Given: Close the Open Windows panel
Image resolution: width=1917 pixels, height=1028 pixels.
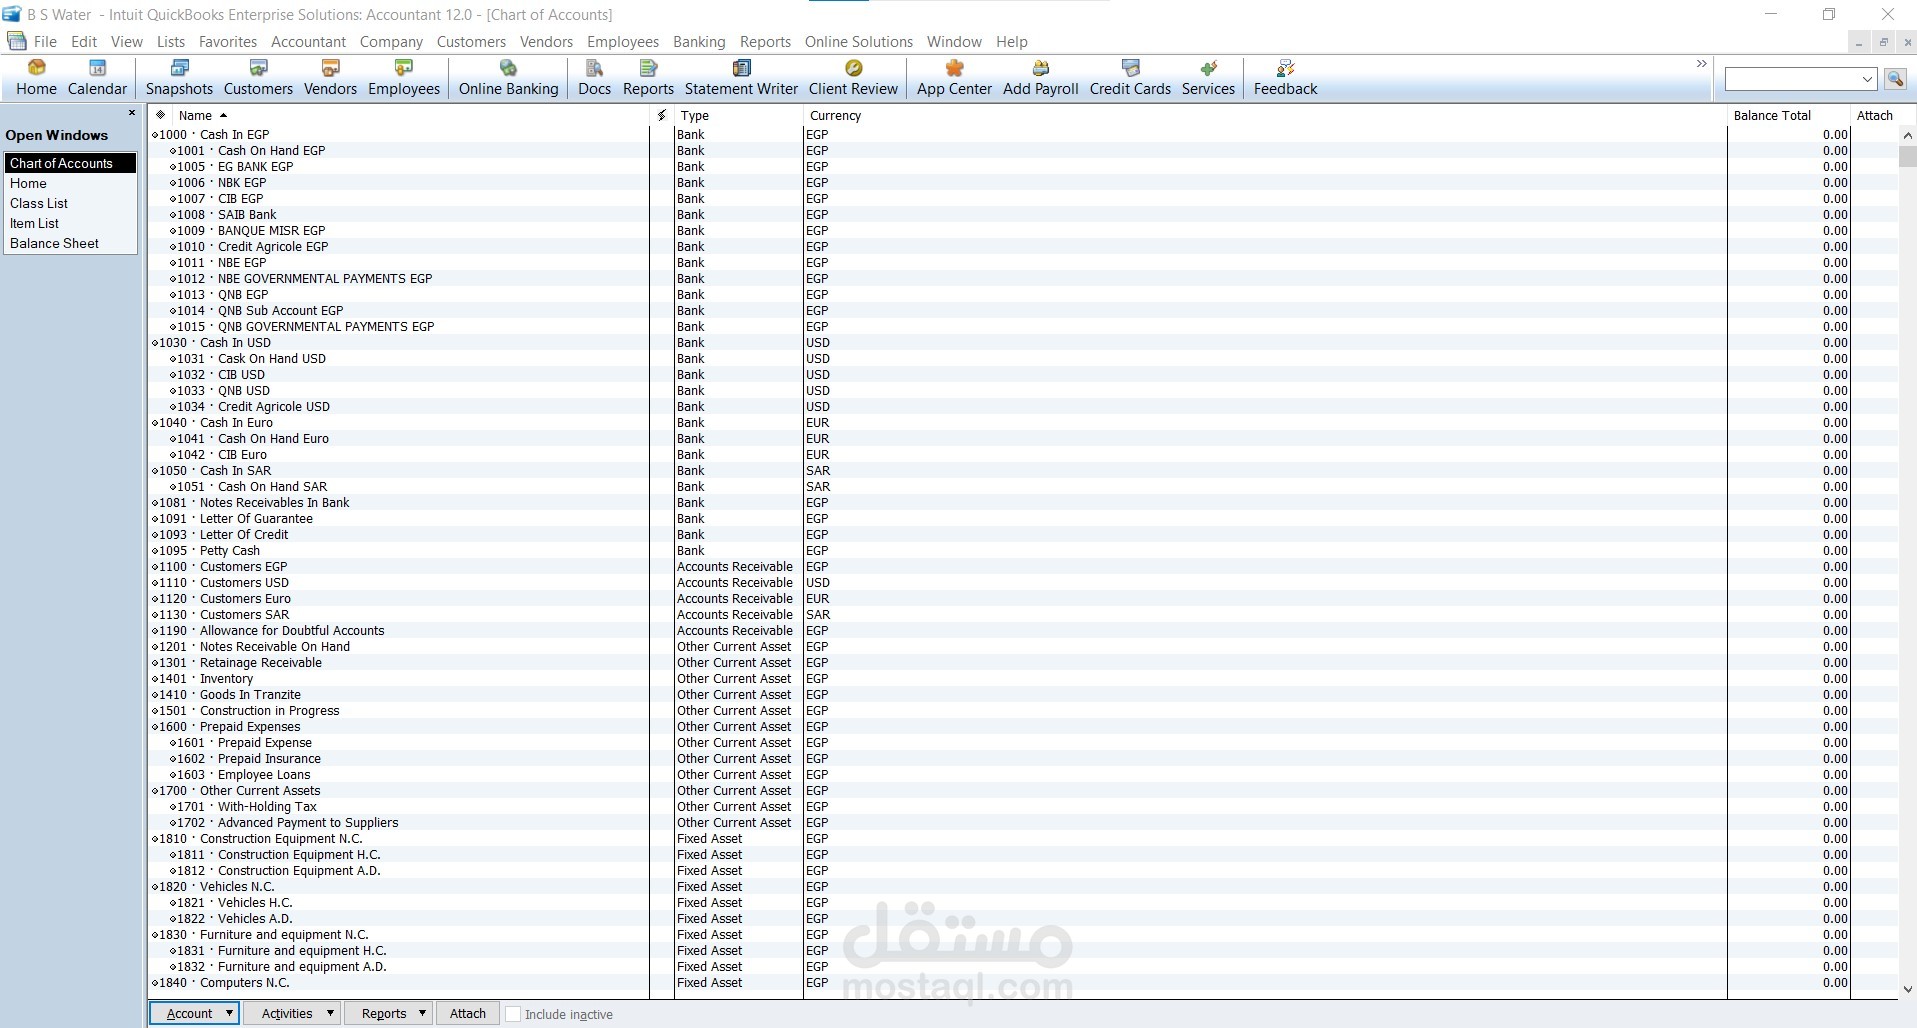Looking at the screenshot, I should tap(132, 113).
